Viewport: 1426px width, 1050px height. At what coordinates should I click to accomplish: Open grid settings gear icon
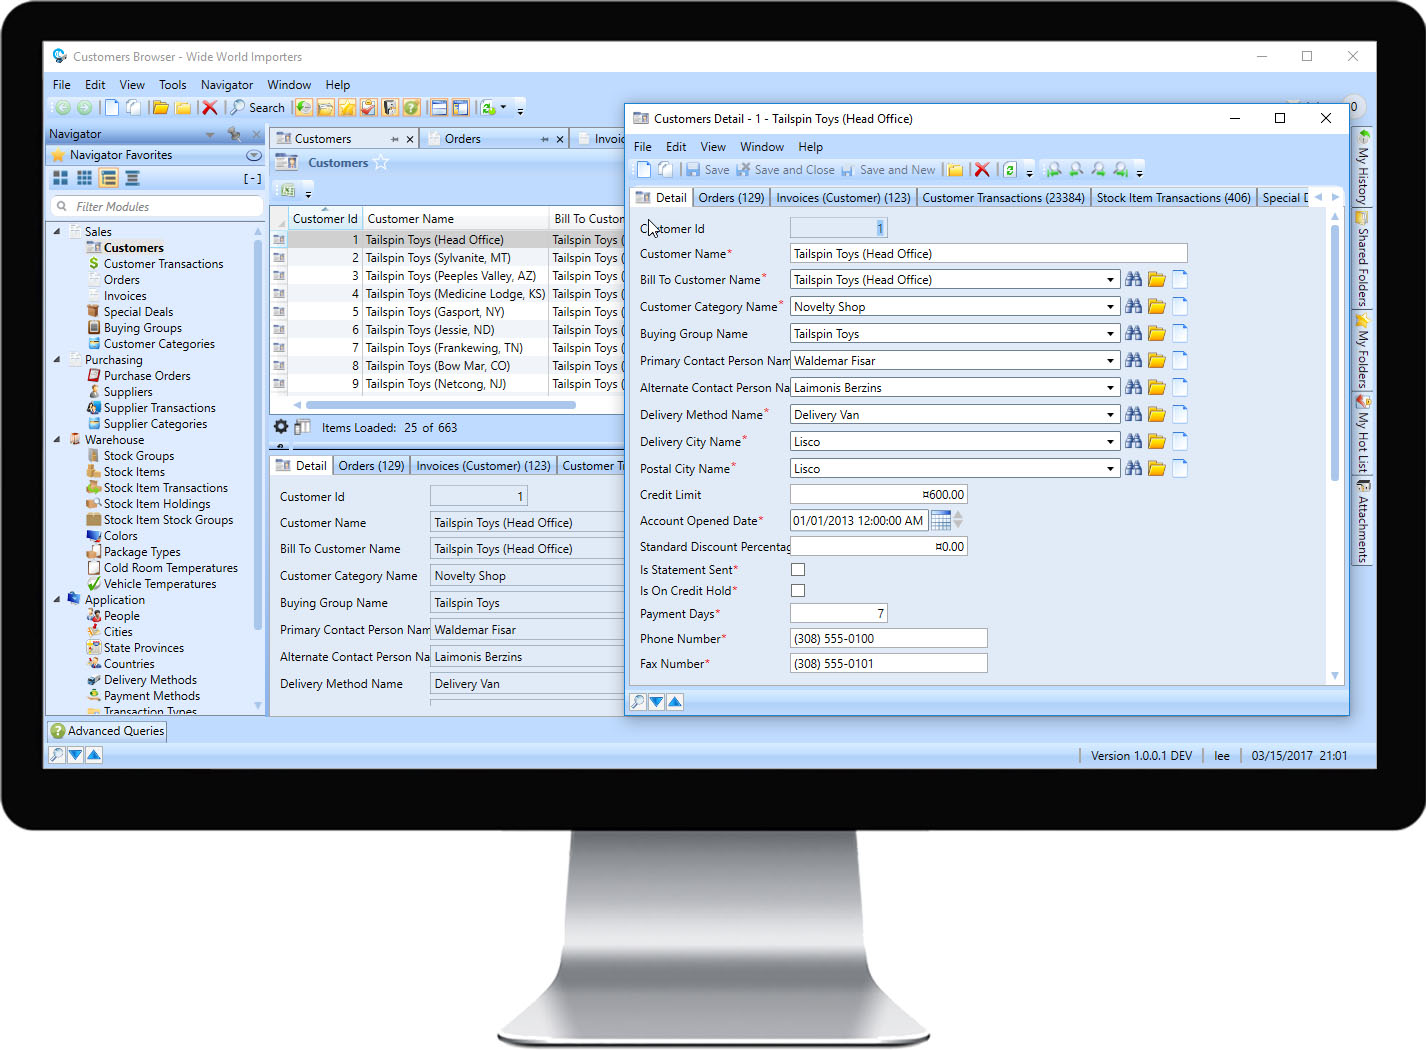281,427
